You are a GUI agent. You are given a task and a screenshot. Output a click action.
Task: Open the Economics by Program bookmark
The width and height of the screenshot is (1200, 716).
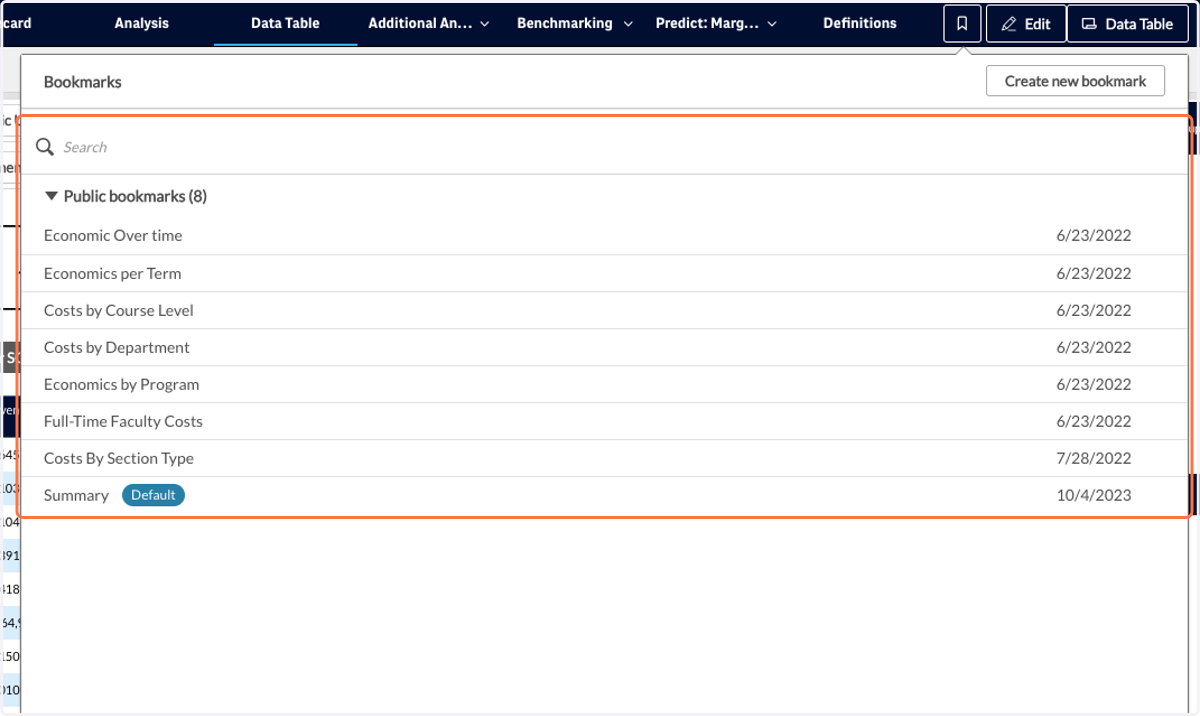pos(605,384)
